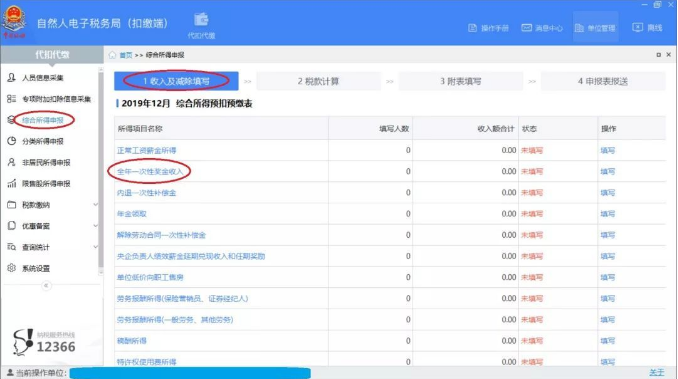The image size is (678, 379).
Task: Click 填写 for 全年一次性奖金收入 row
Action: (x=608, y=172)
